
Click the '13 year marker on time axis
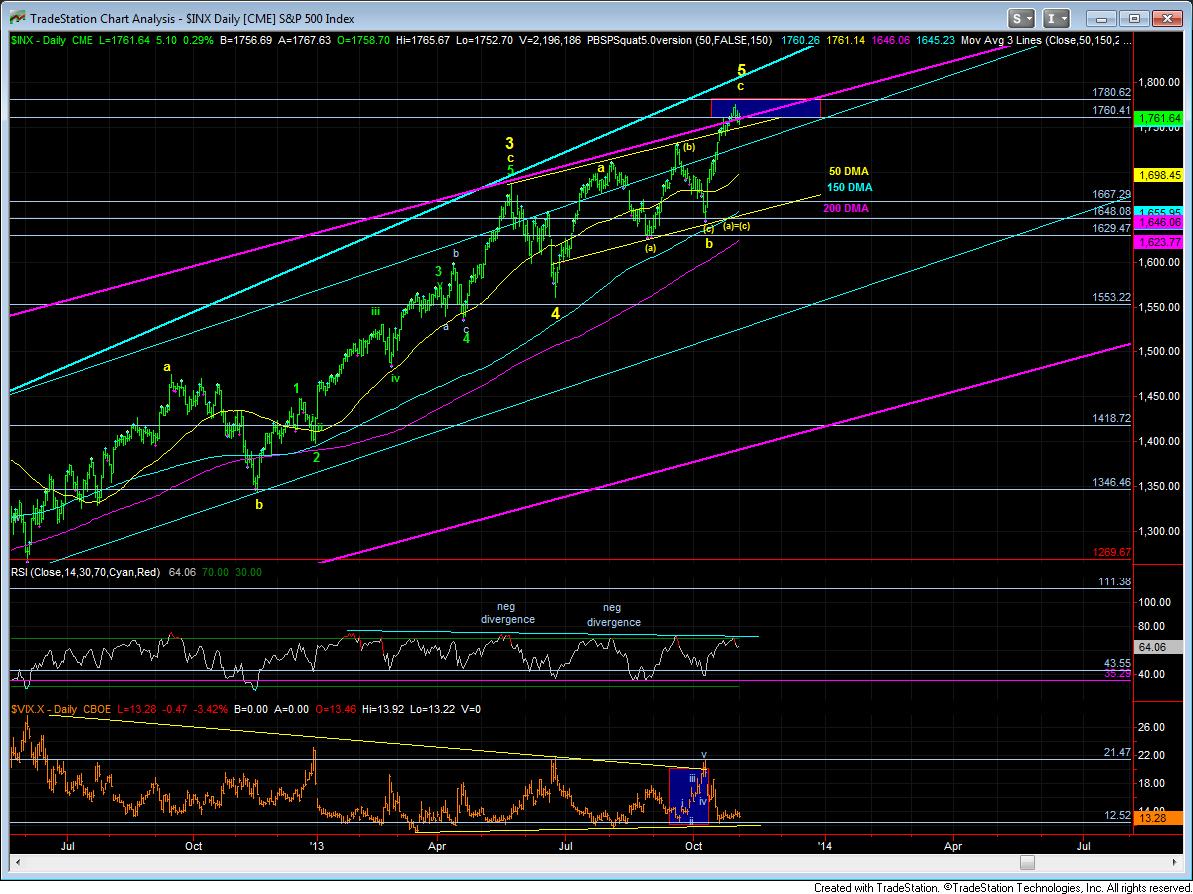317,845
